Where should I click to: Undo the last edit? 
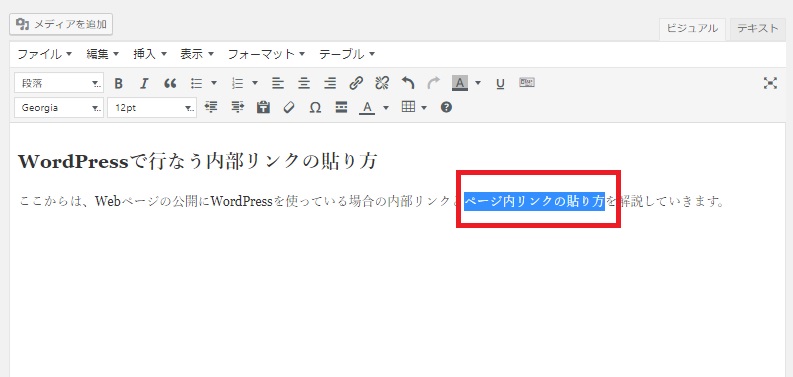(408, 83)
